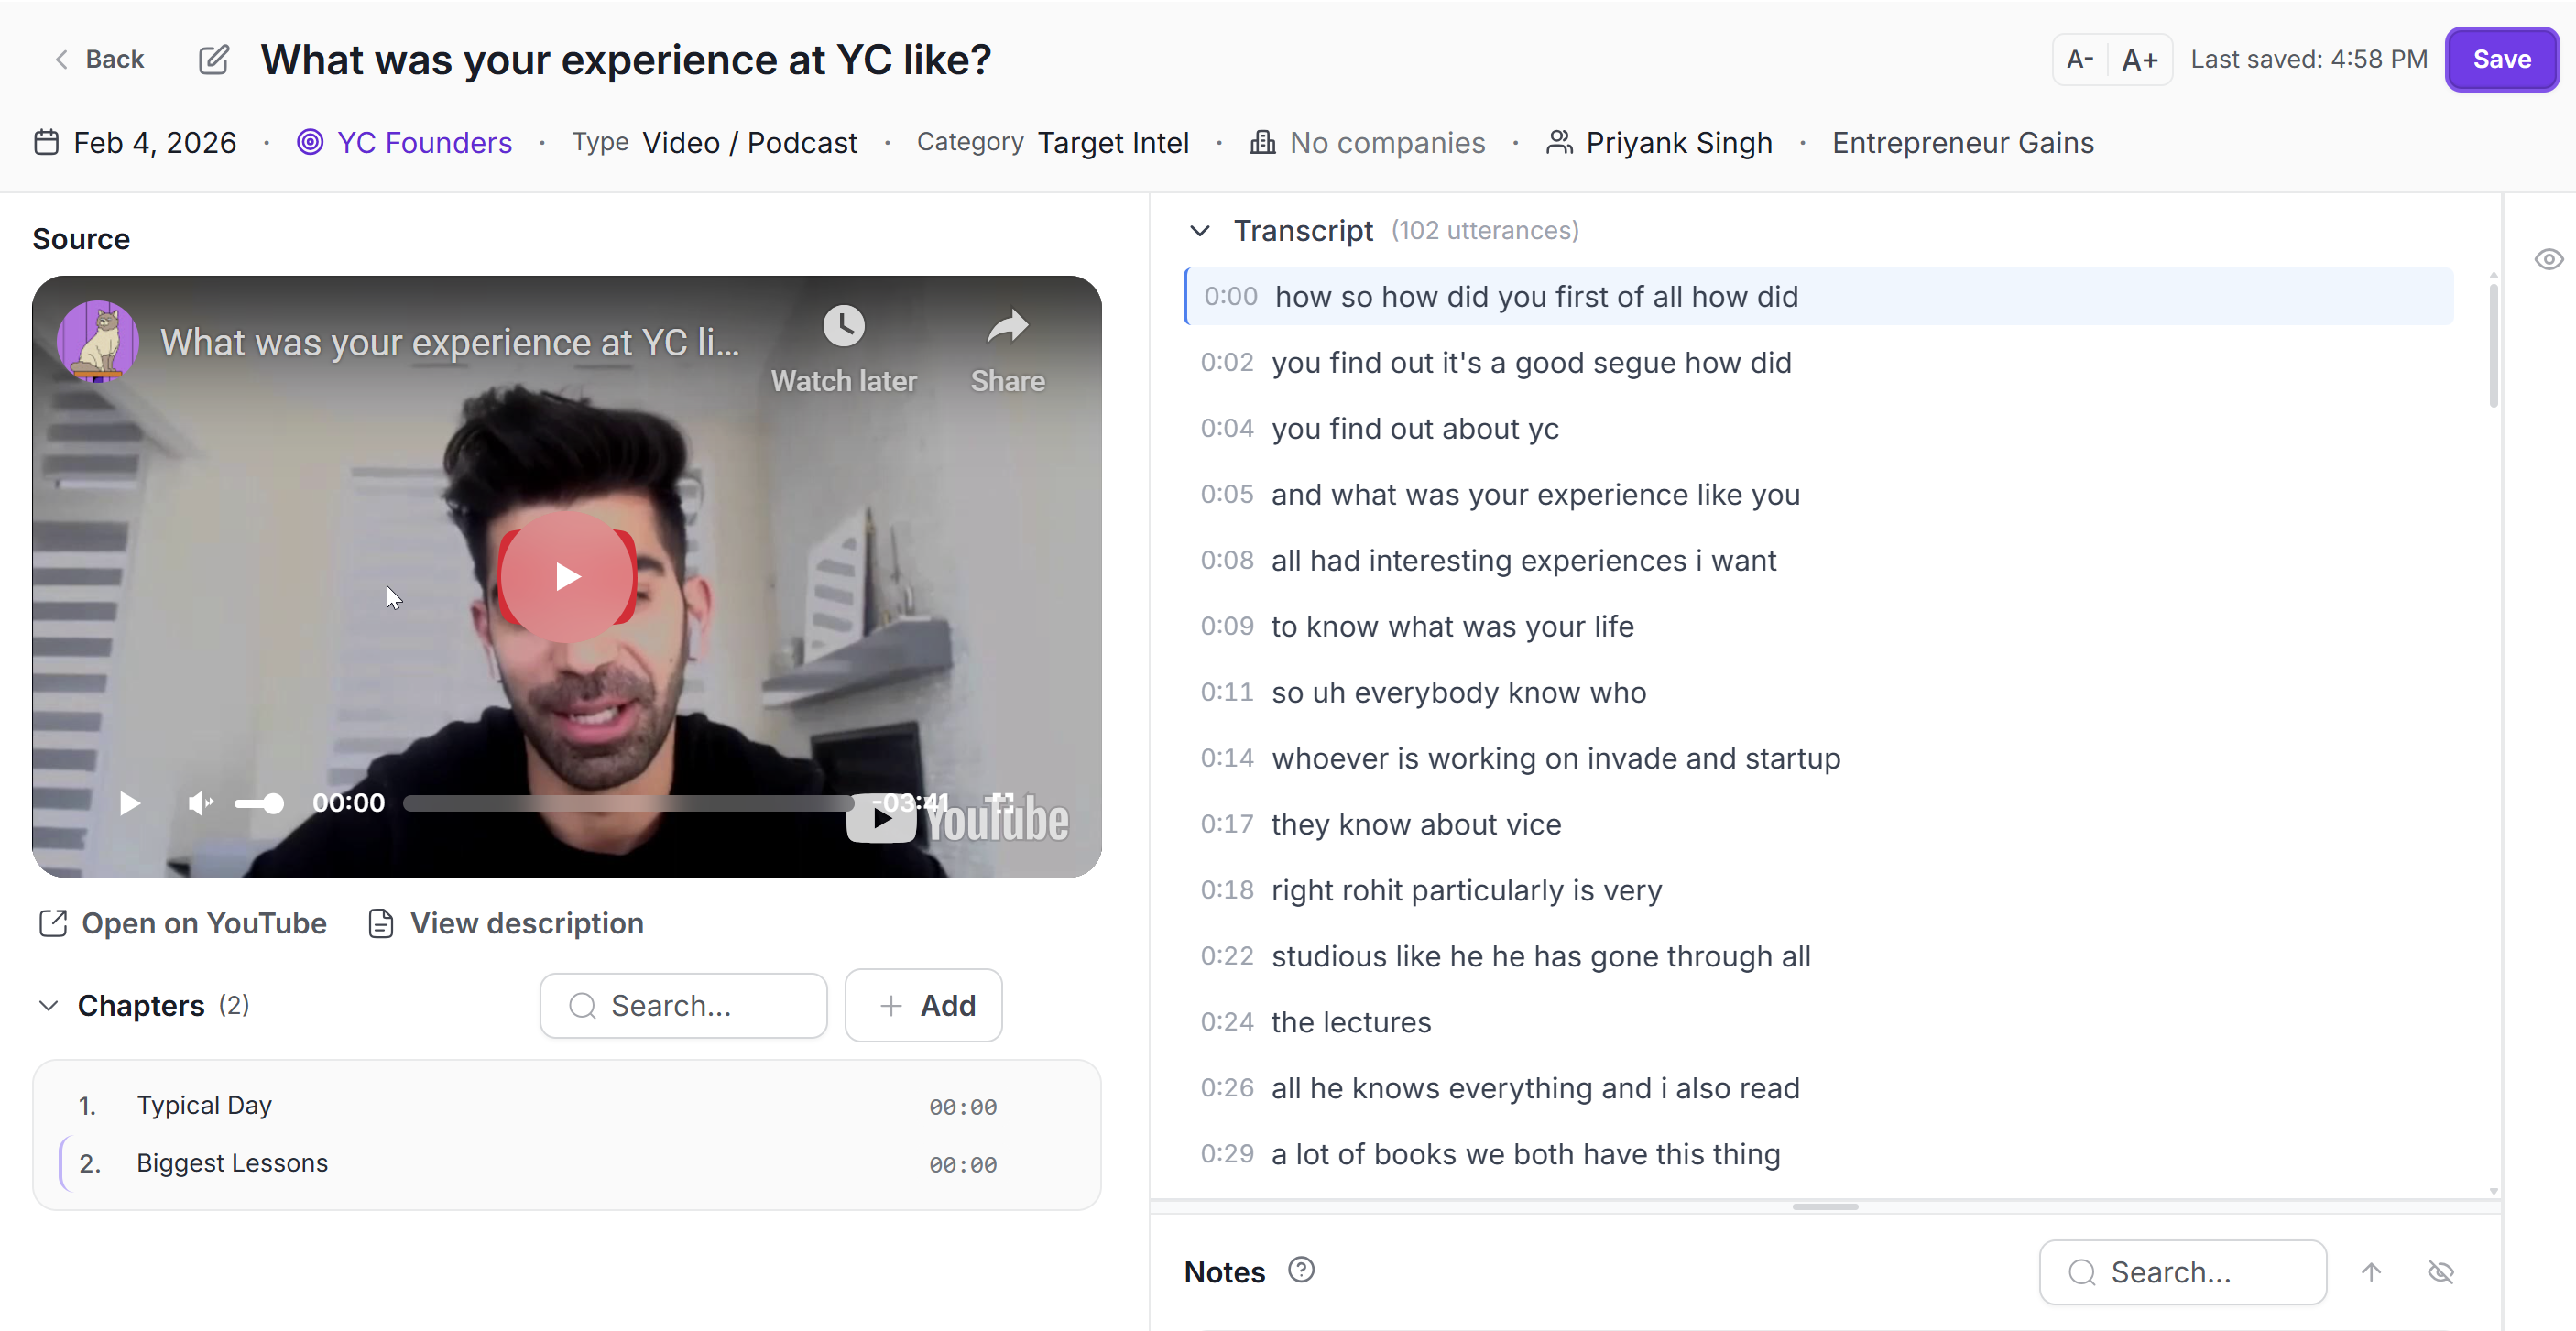Collapse the Transcript section chevron

1199,230
